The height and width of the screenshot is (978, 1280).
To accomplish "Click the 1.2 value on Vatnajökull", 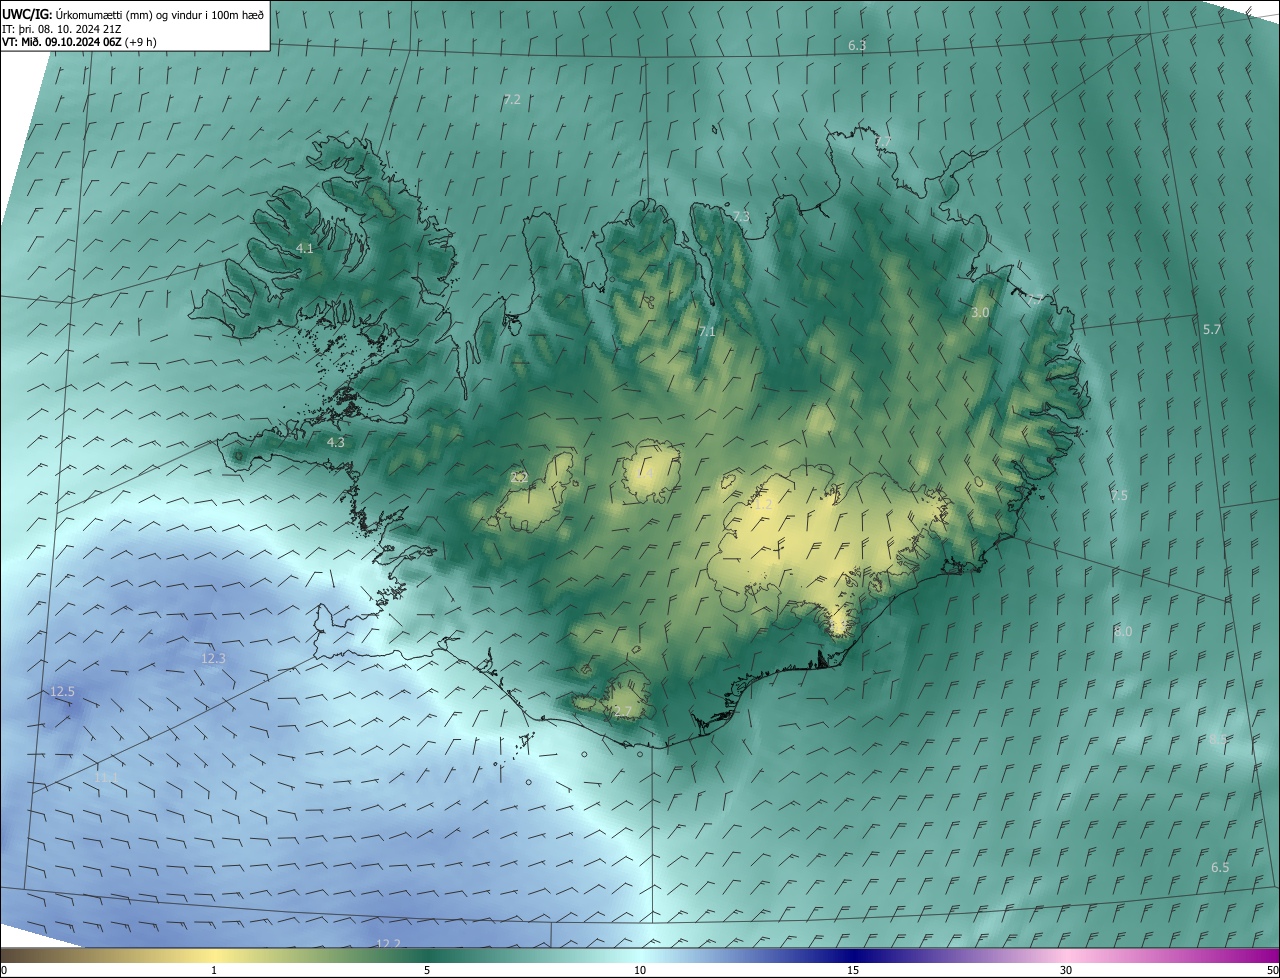I will pos(762,506).
